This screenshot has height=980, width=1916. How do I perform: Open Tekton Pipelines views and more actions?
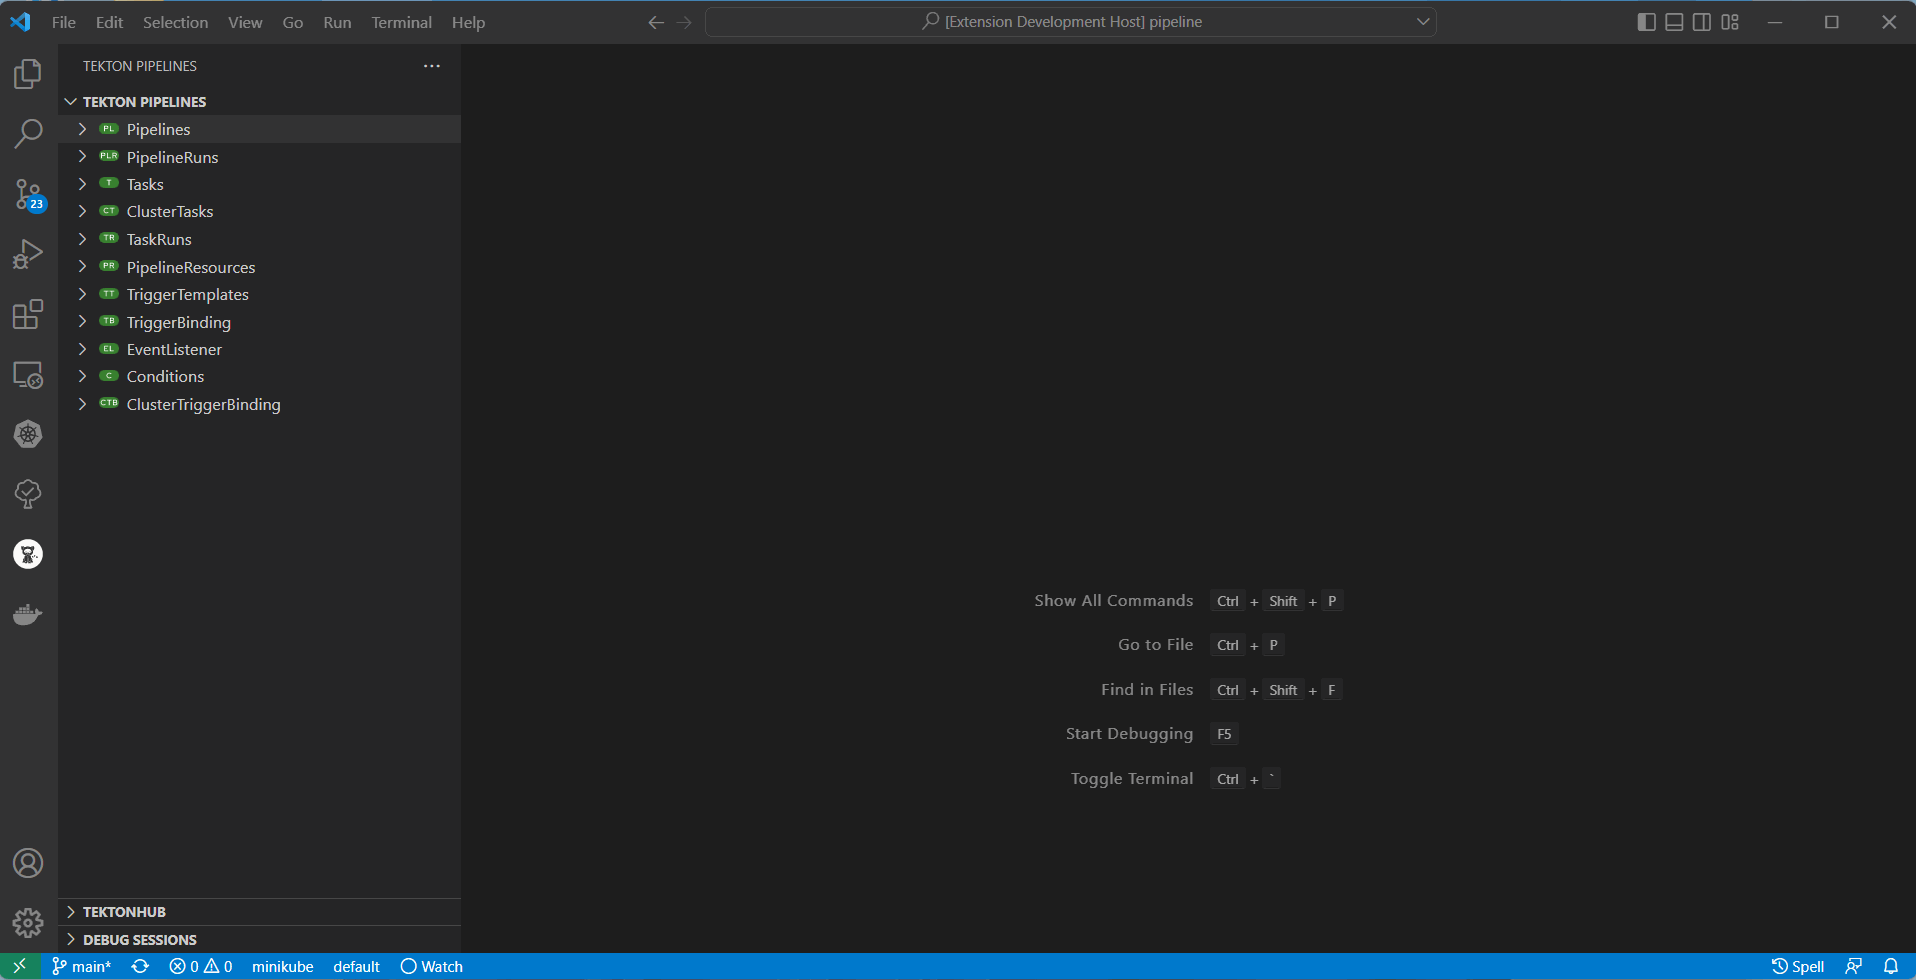[x=432, y=66]
